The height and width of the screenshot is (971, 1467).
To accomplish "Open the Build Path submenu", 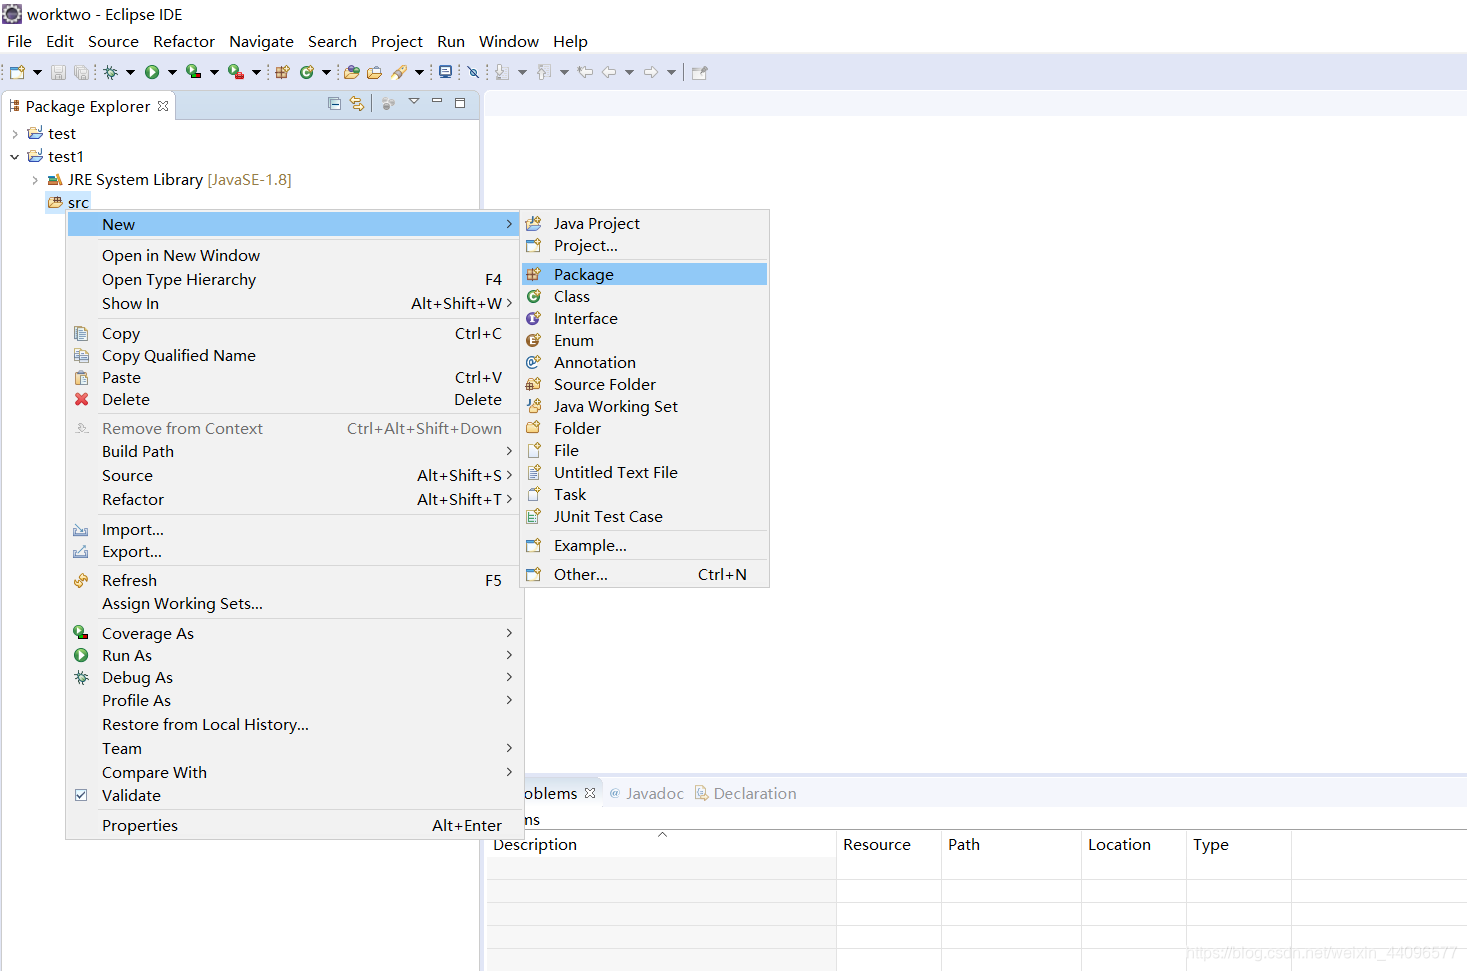I will (294, 452).
